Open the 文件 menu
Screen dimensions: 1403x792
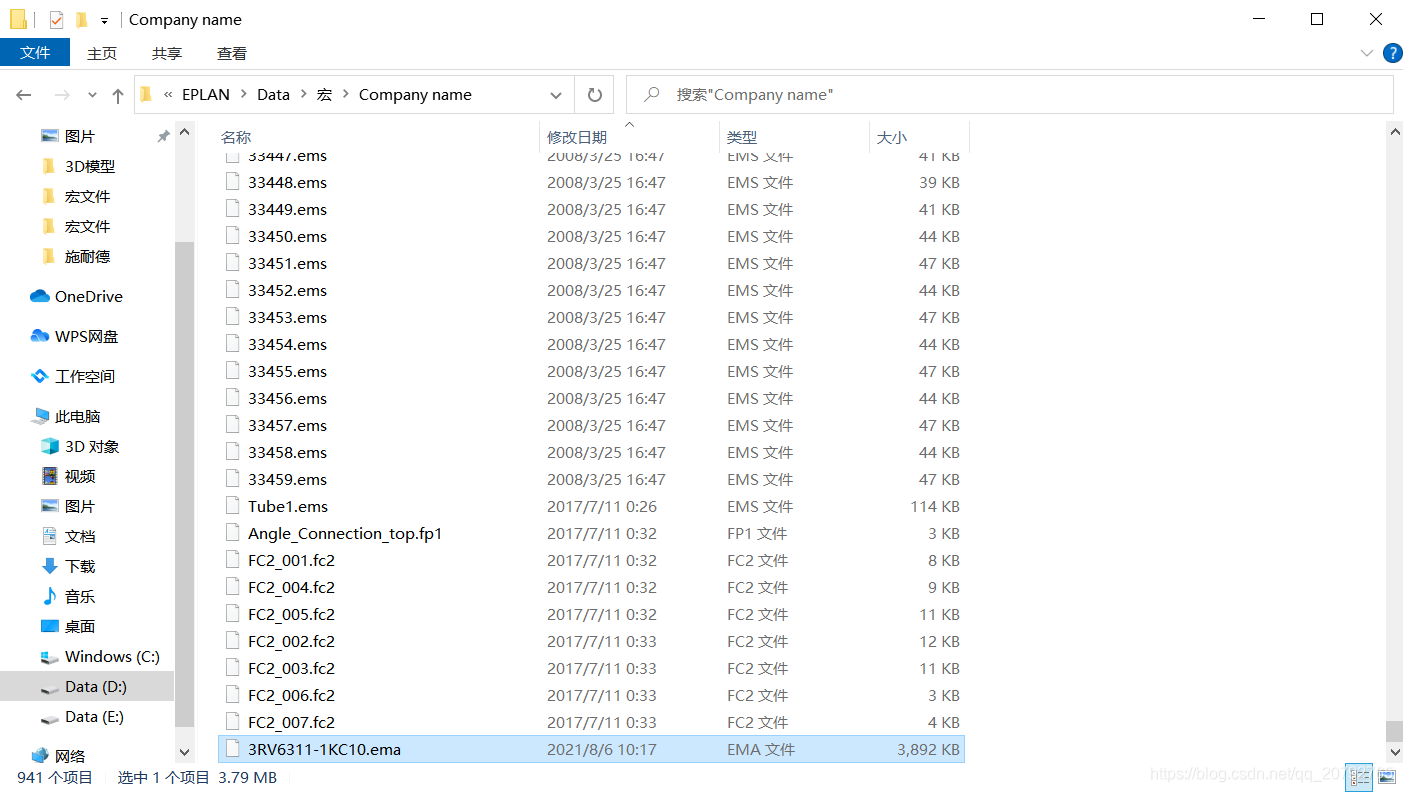[35, 53]
